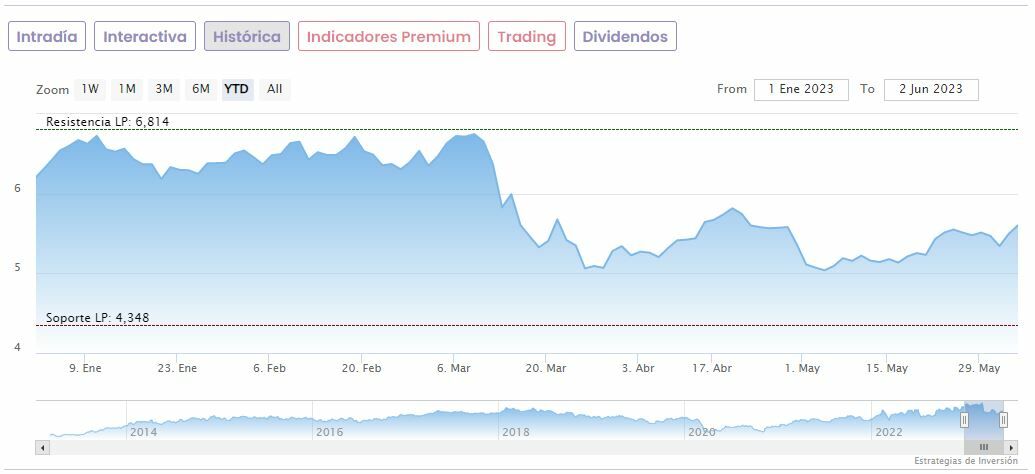
Task: Open the Estrategias de Inversión credit link
Action: pos(965,461)
